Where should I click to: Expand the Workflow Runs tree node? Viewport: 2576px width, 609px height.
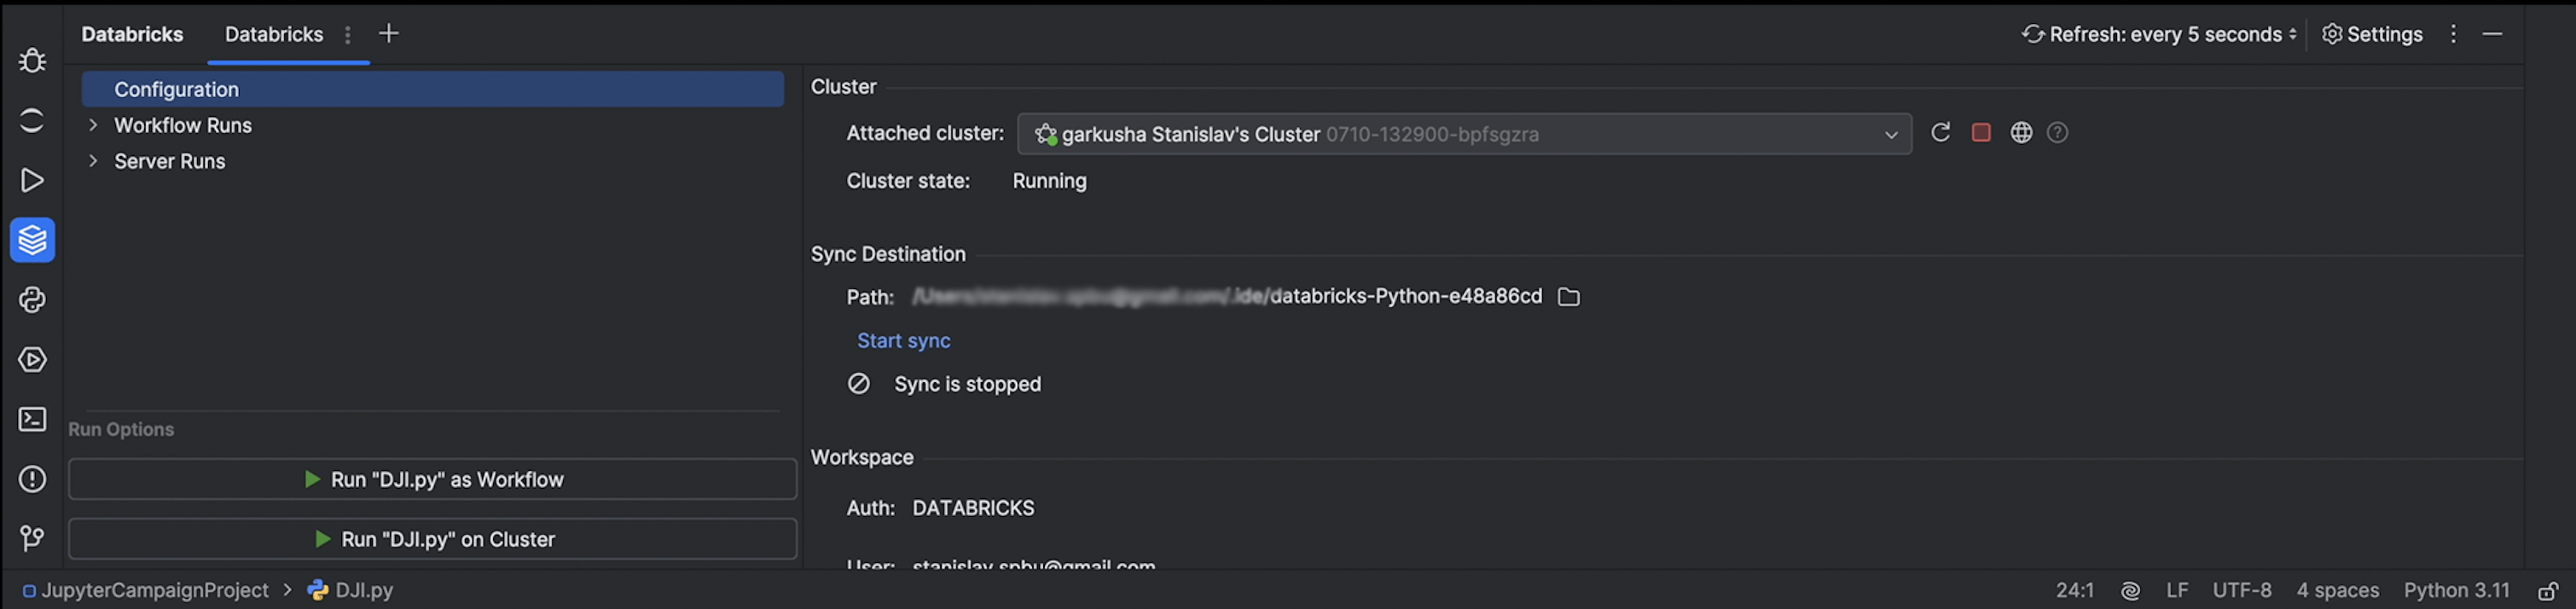coord(93,125)
